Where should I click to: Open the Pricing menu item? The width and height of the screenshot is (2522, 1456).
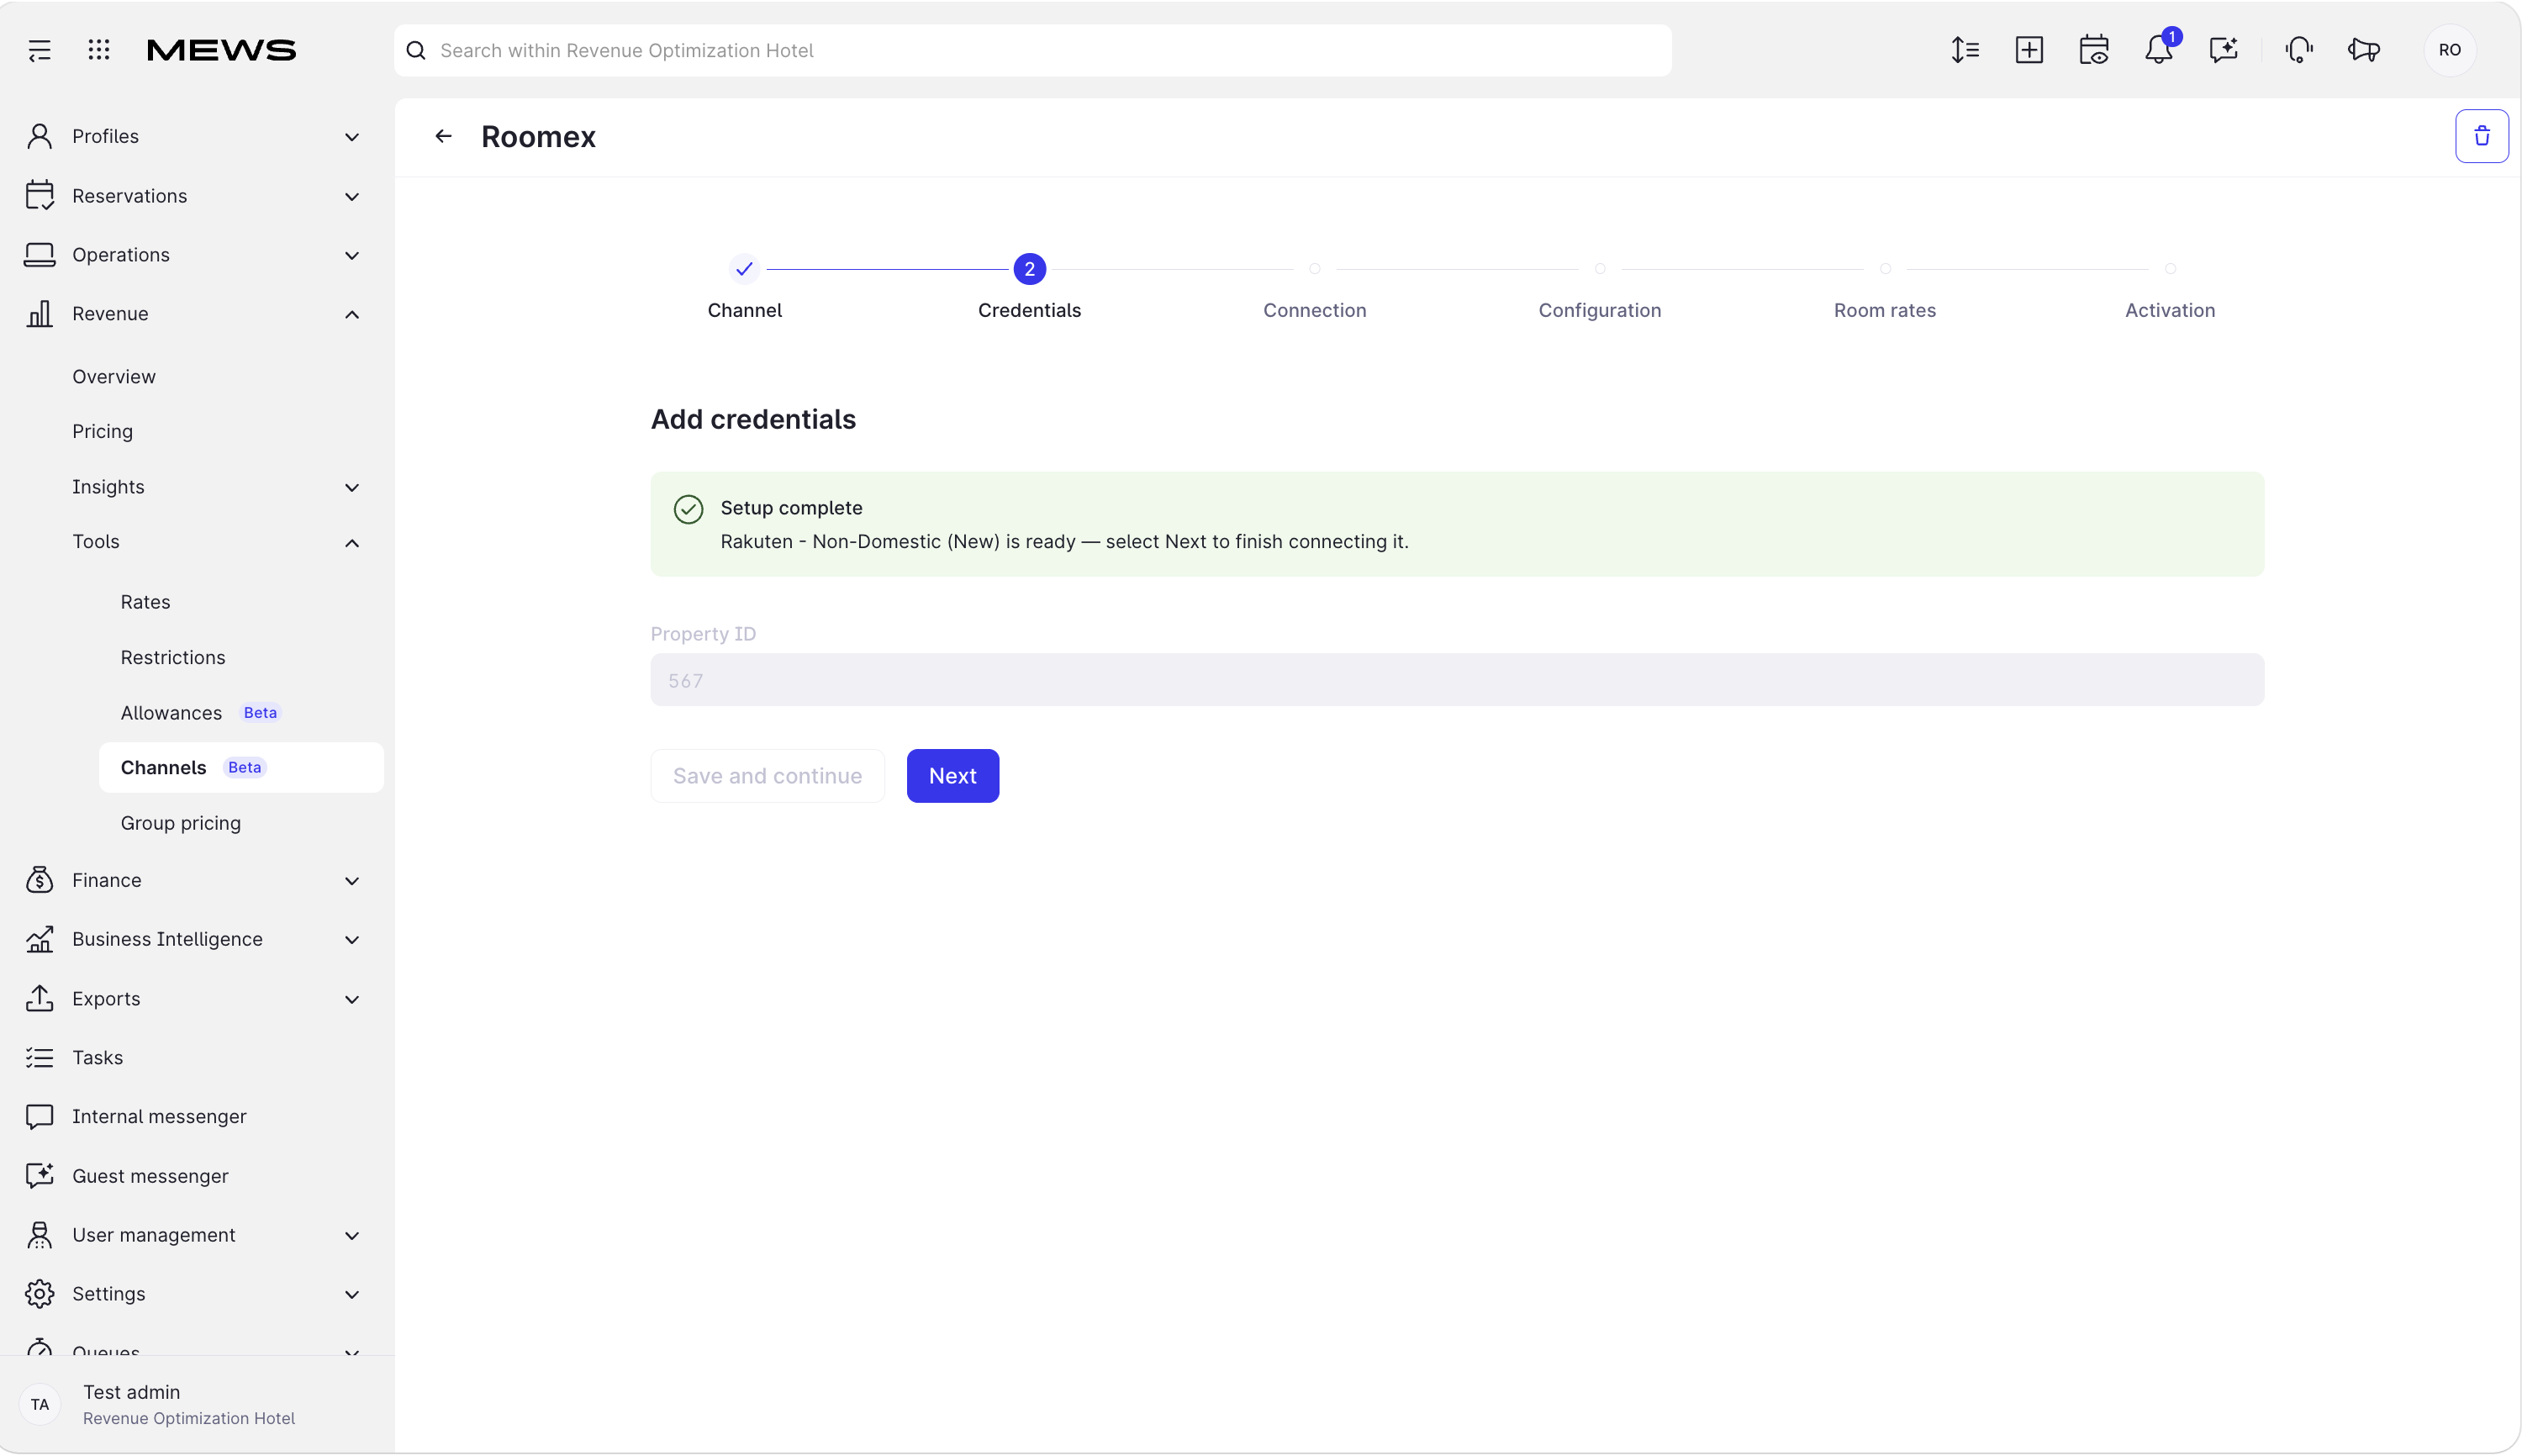(102, 431)
